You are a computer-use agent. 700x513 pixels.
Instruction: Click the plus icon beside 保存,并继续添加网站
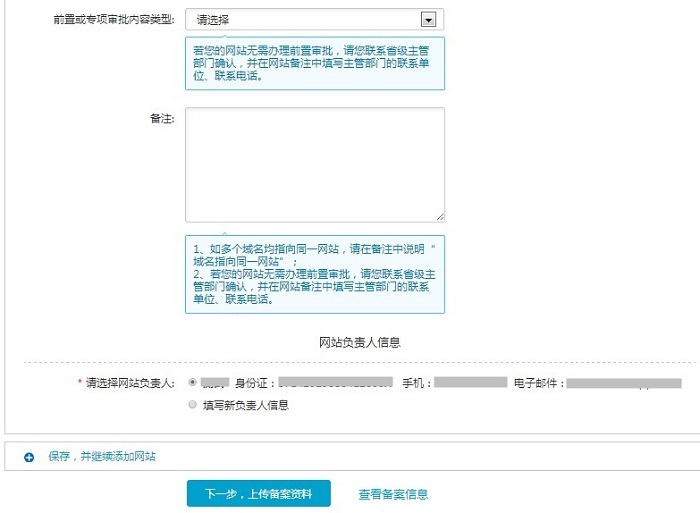29,457
